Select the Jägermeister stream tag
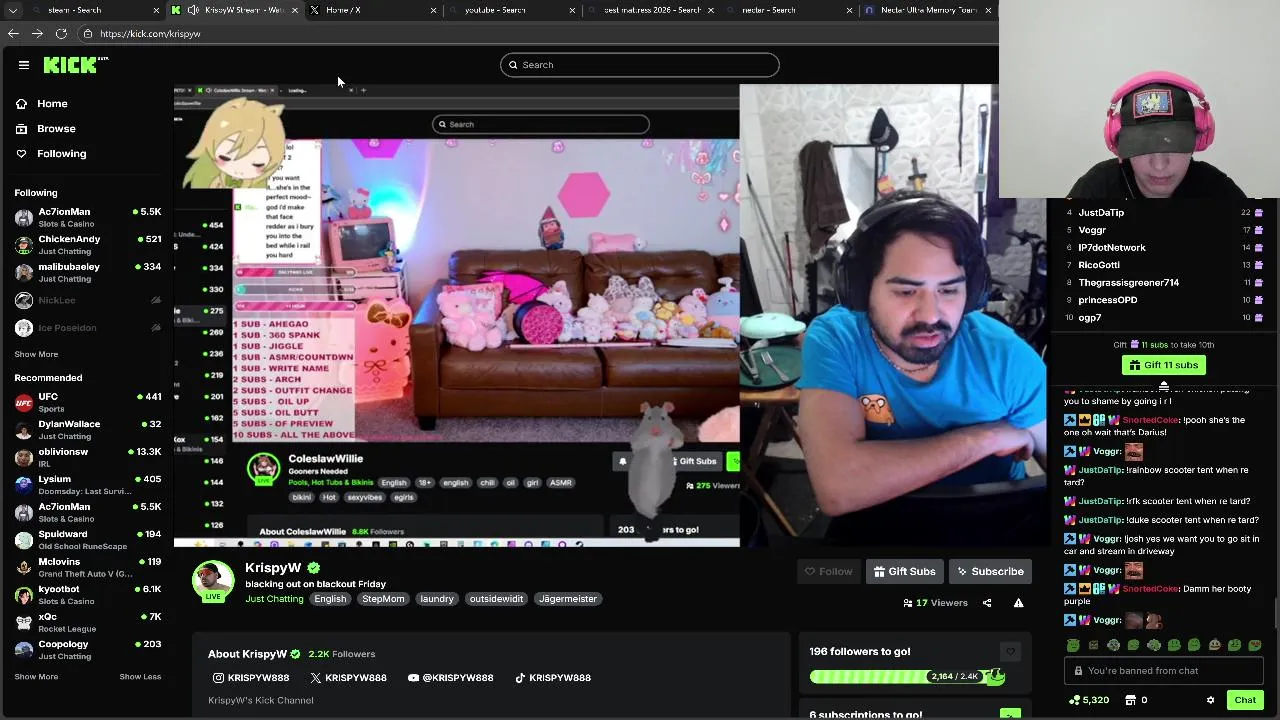 pyautogui.click(x=568, y=599)
